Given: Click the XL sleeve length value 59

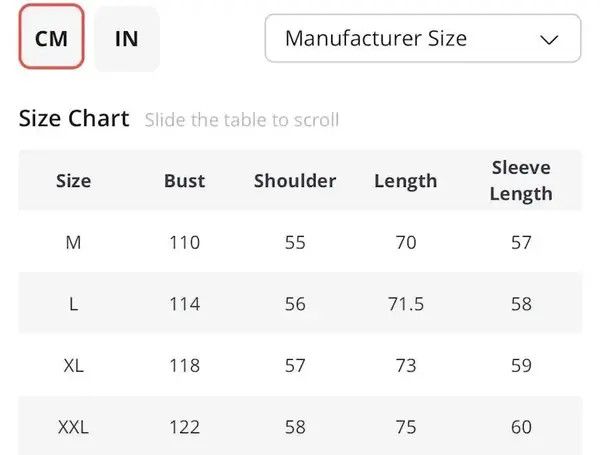Looking at the screenshot, I should [x=521, y=365].
